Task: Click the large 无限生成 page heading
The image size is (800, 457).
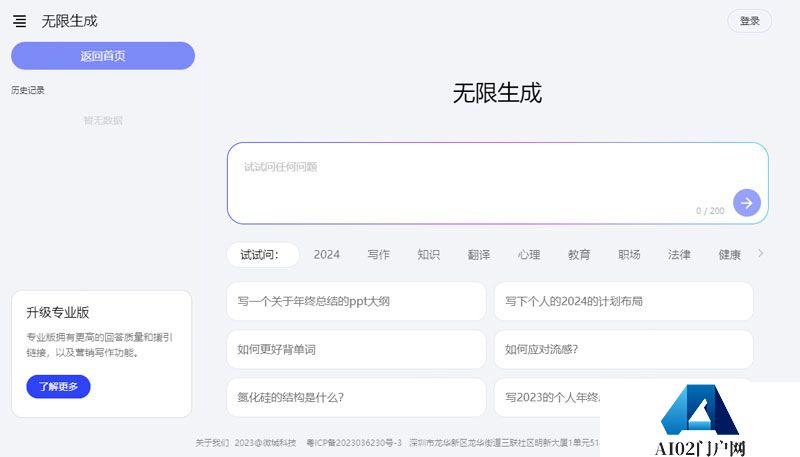Action: click(x=497, y=93)
